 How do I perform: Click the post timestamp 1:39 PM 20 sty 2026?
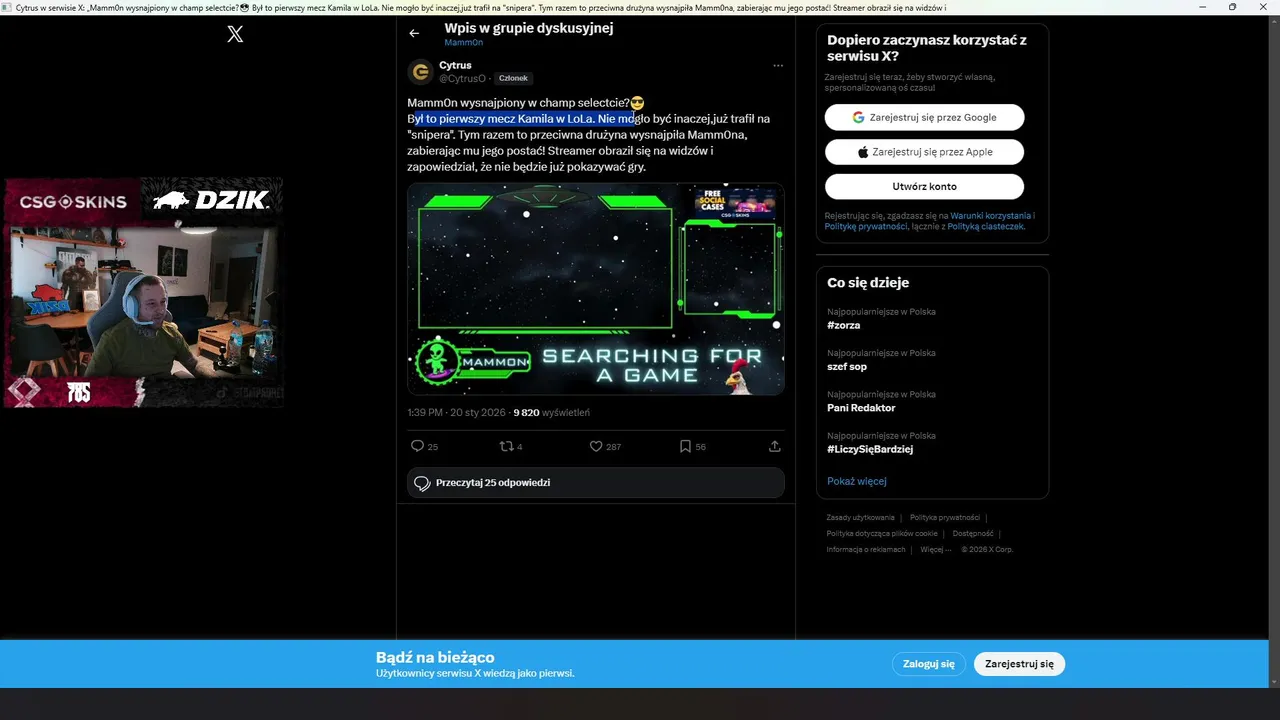pos(456,412)
